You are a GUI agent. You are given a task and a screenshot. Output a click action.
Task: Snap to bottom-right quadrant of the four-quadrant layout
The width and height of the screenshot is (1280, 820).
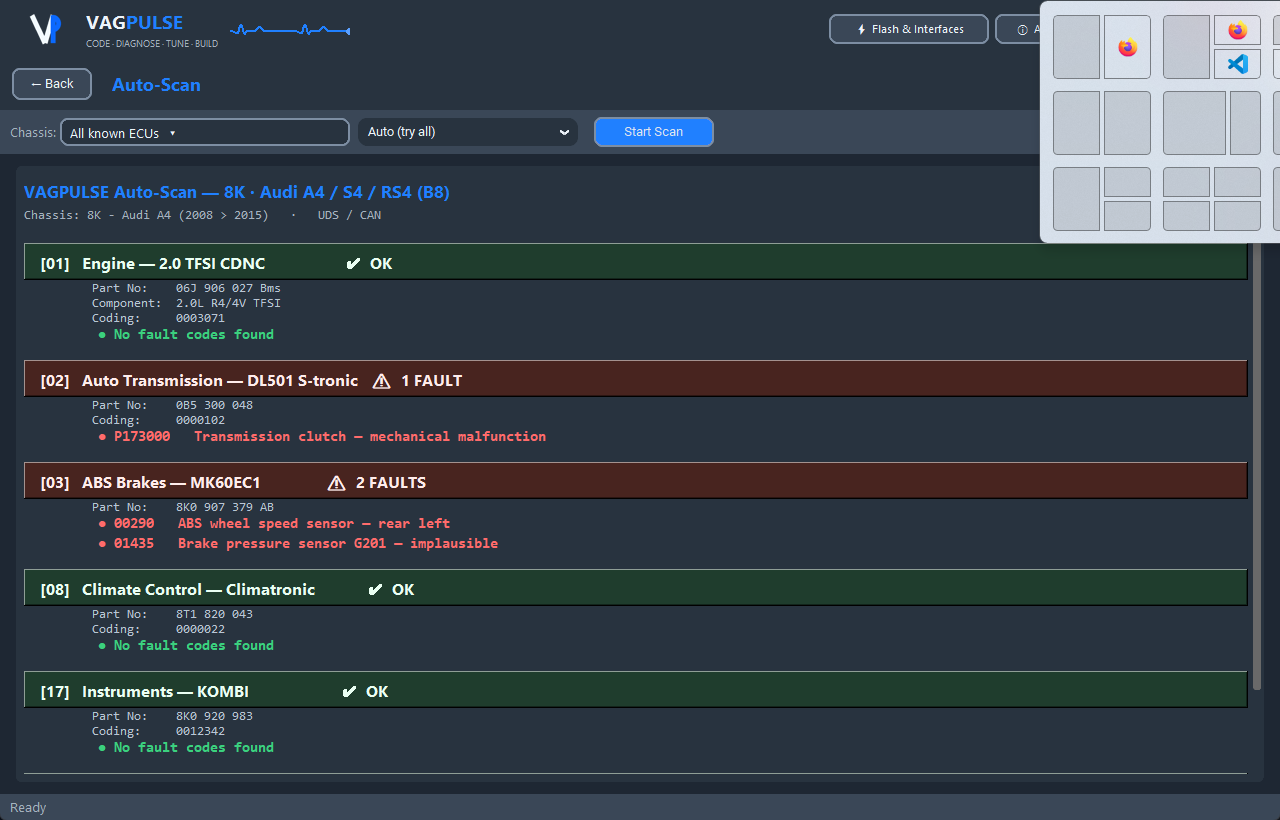coord(1237,216)
